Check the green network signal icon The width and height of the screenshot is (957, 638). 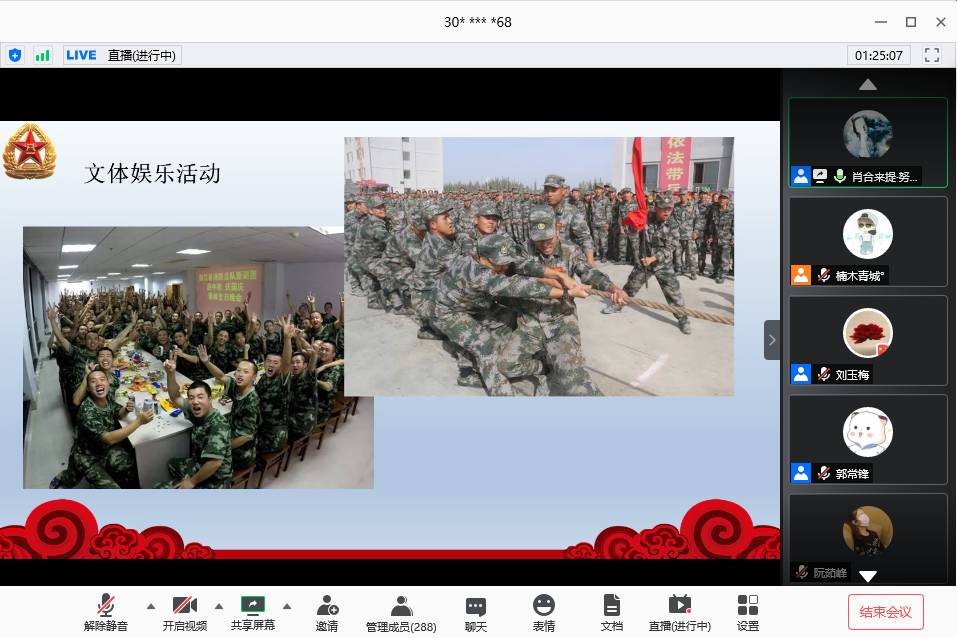pos(42,55)
